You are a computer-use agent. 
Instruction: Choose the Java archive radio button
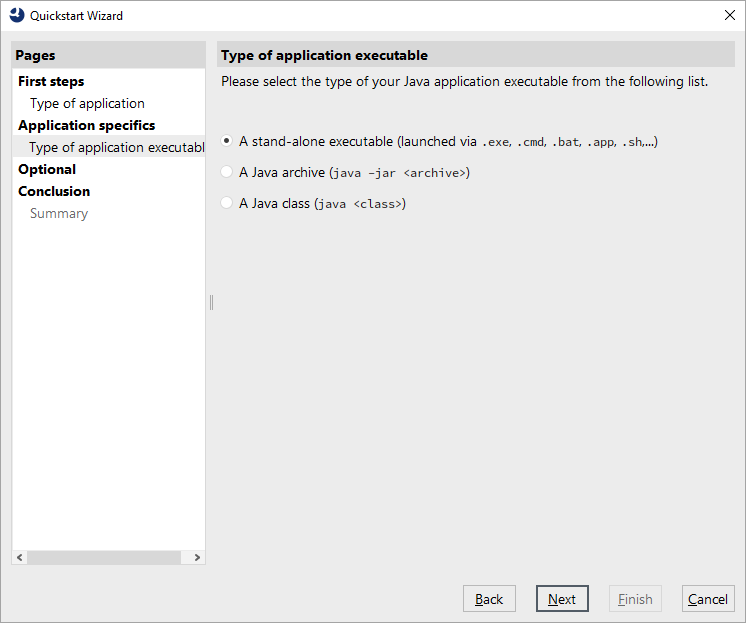pos(226,172)
